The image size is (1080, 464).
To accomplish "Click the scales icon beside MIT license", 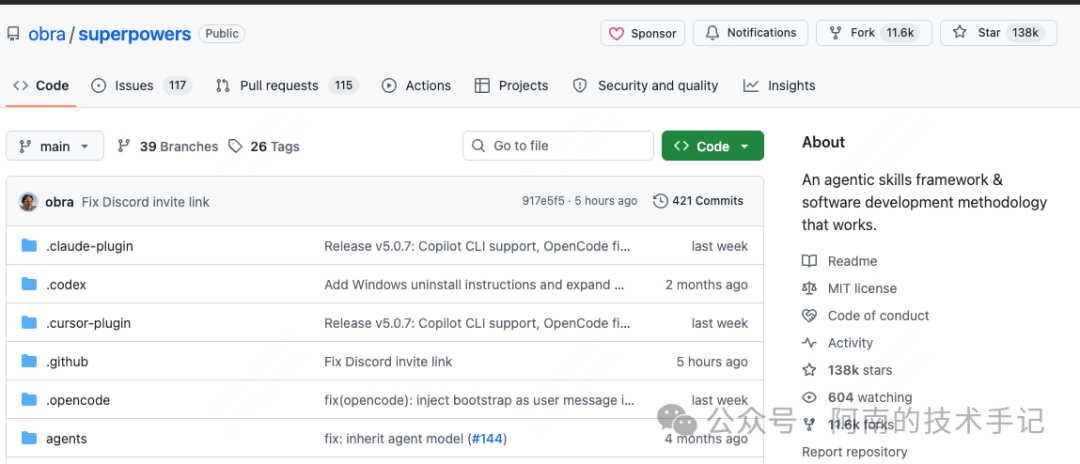I will point(809,288).
